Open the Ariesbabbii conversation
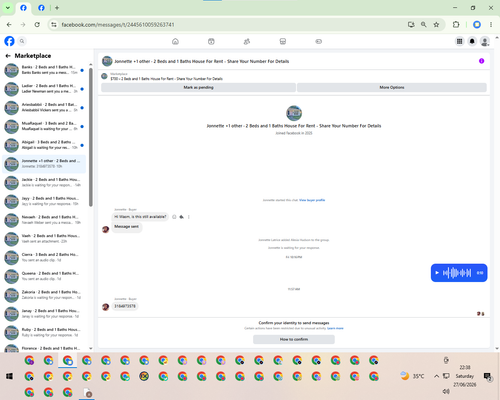This screenshot has height=400, width=500. tap(44, 107)
